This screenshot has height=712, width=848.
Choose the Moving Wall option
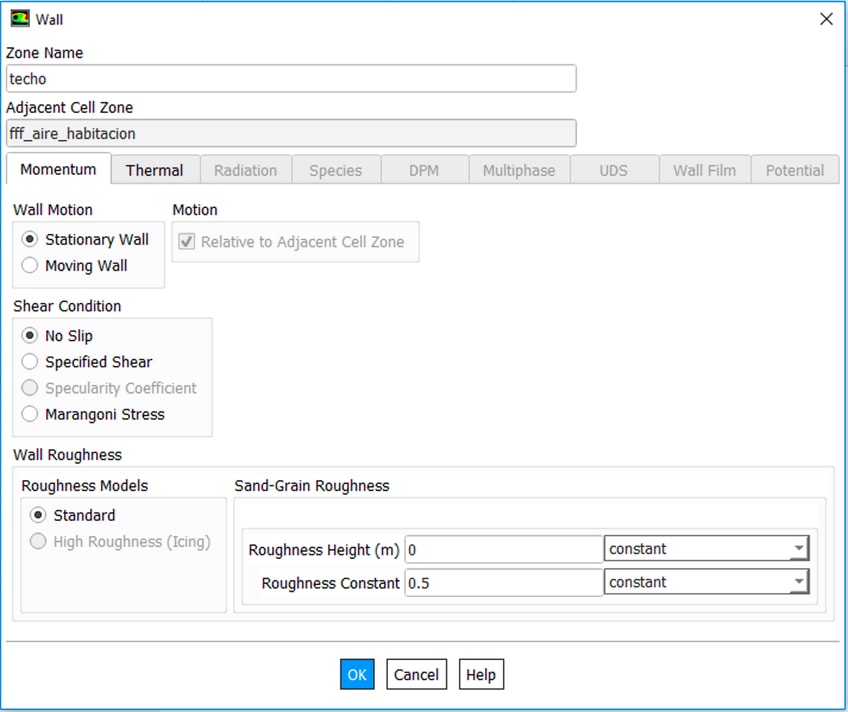30,266
